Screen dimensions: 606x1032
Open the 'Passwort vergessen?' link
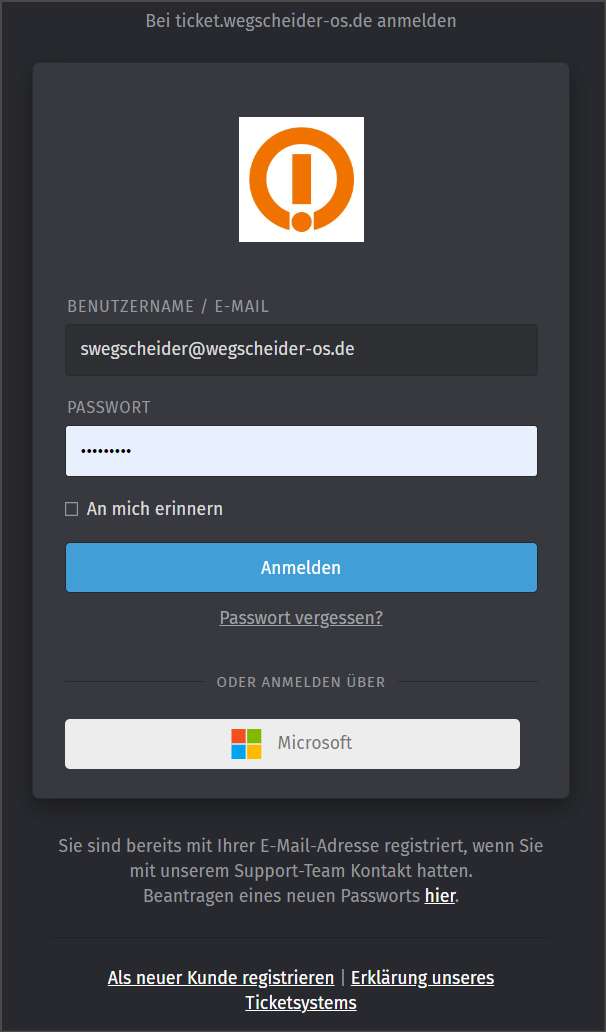tap(301, 618)
